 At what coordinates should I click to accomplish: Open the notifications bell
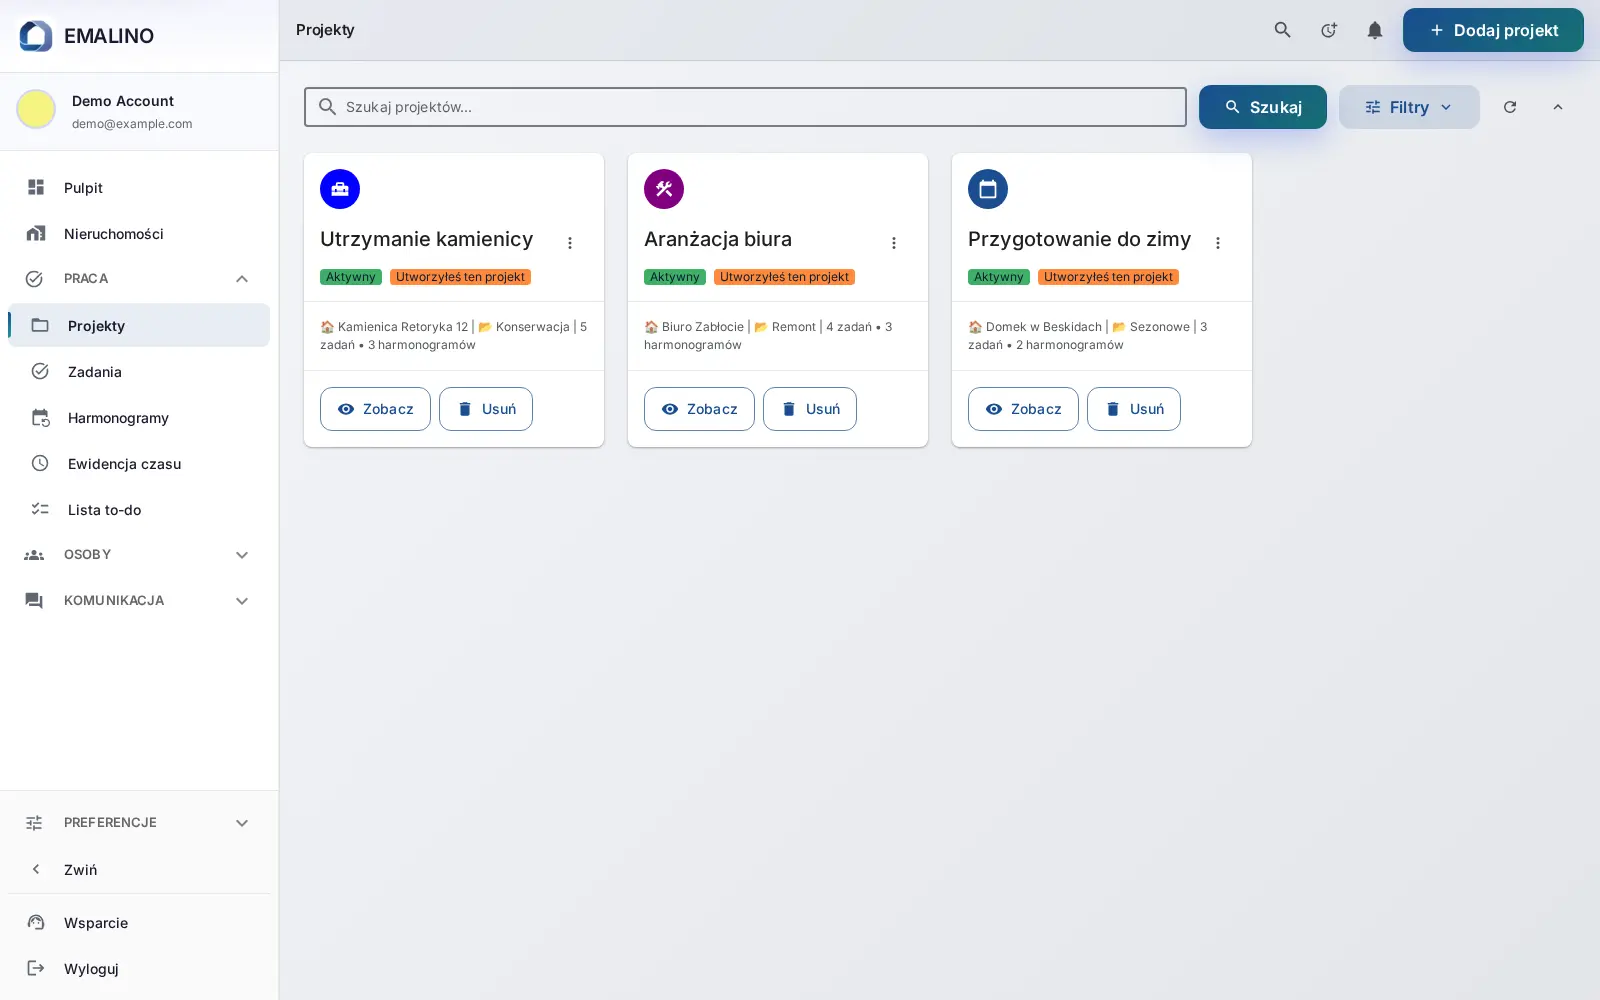[x=1375, y=30]
